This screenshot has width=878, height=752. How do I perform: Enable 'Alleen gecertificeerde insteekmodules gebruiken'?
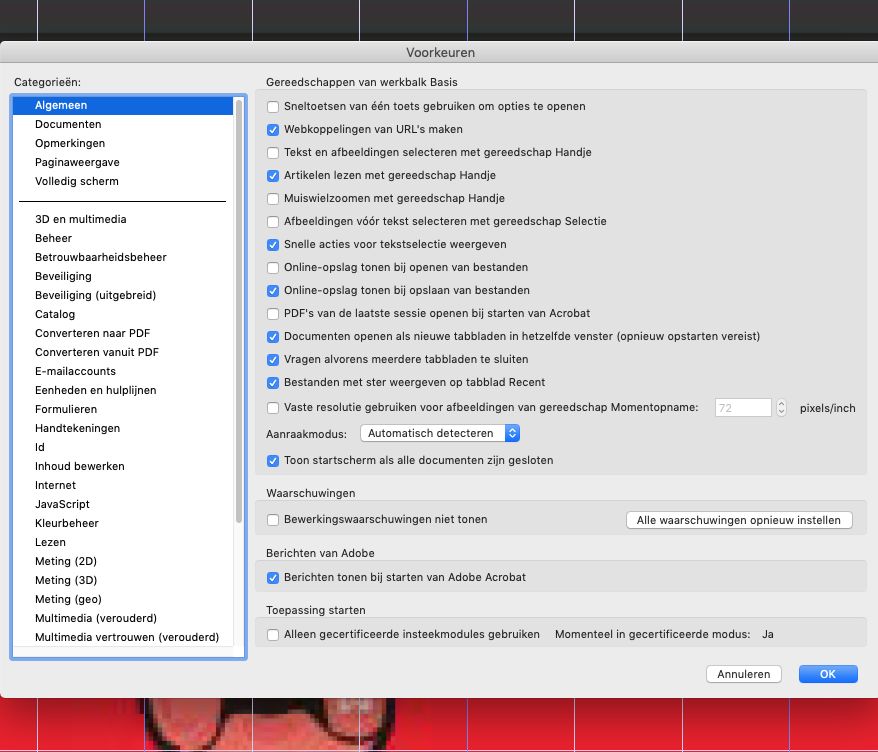click(272, 634)
